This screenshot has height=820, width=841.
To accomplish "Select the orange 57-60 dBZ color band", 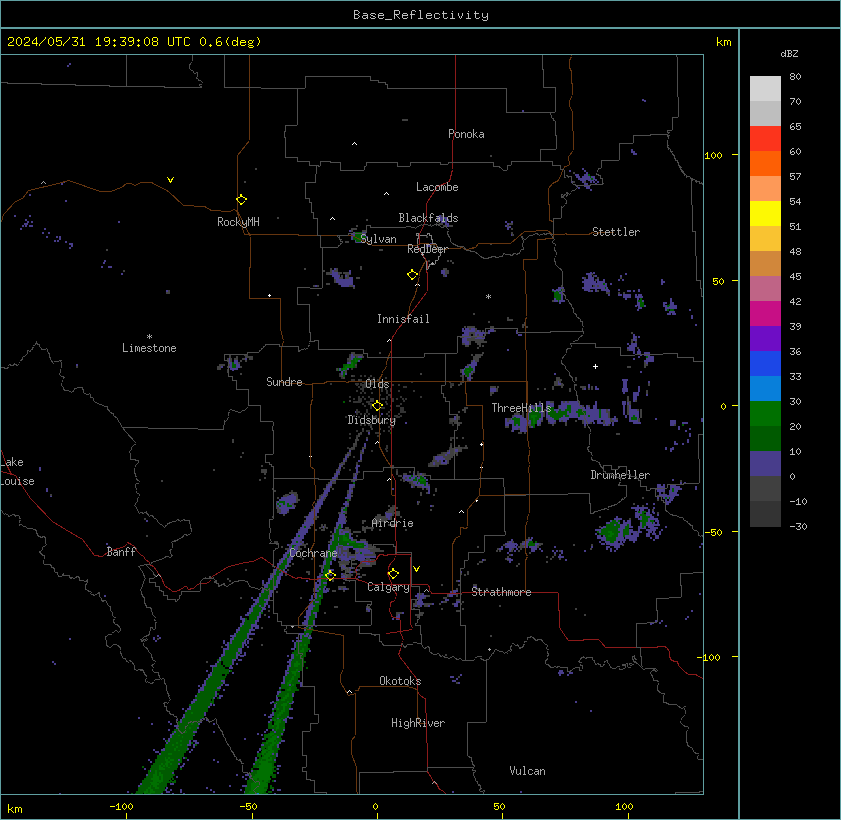I will pyautogui.click(x=765, y=164).
